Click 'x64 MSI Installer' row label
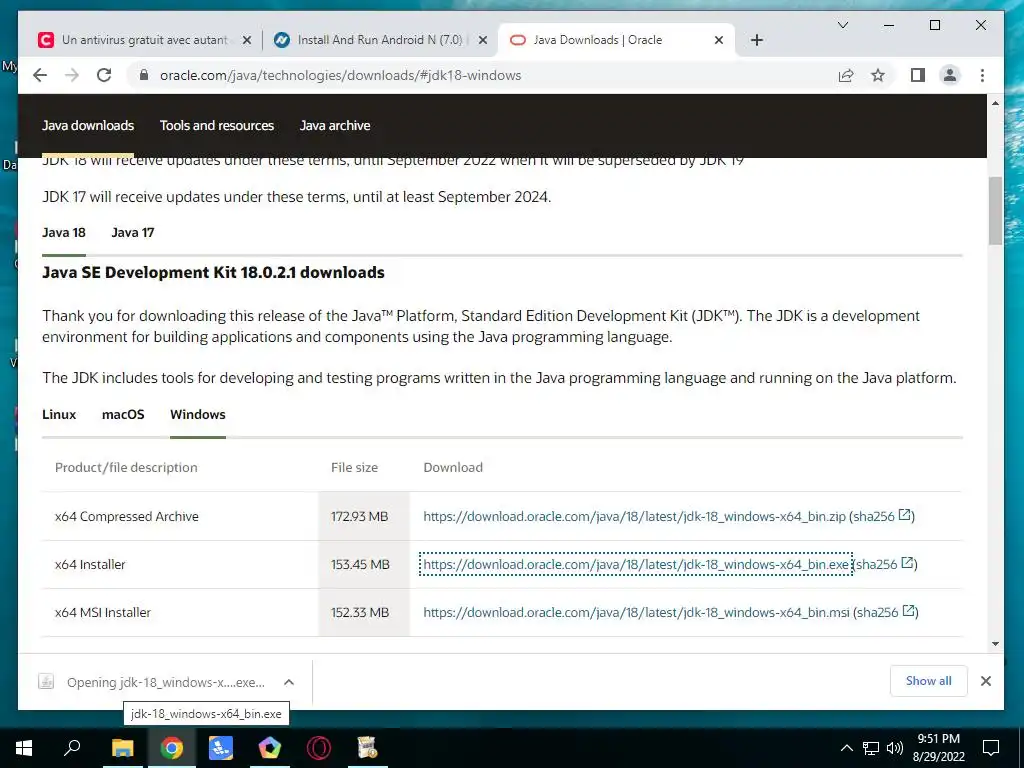The width and height of the screenshot is (1024, 768). (103, 613)
